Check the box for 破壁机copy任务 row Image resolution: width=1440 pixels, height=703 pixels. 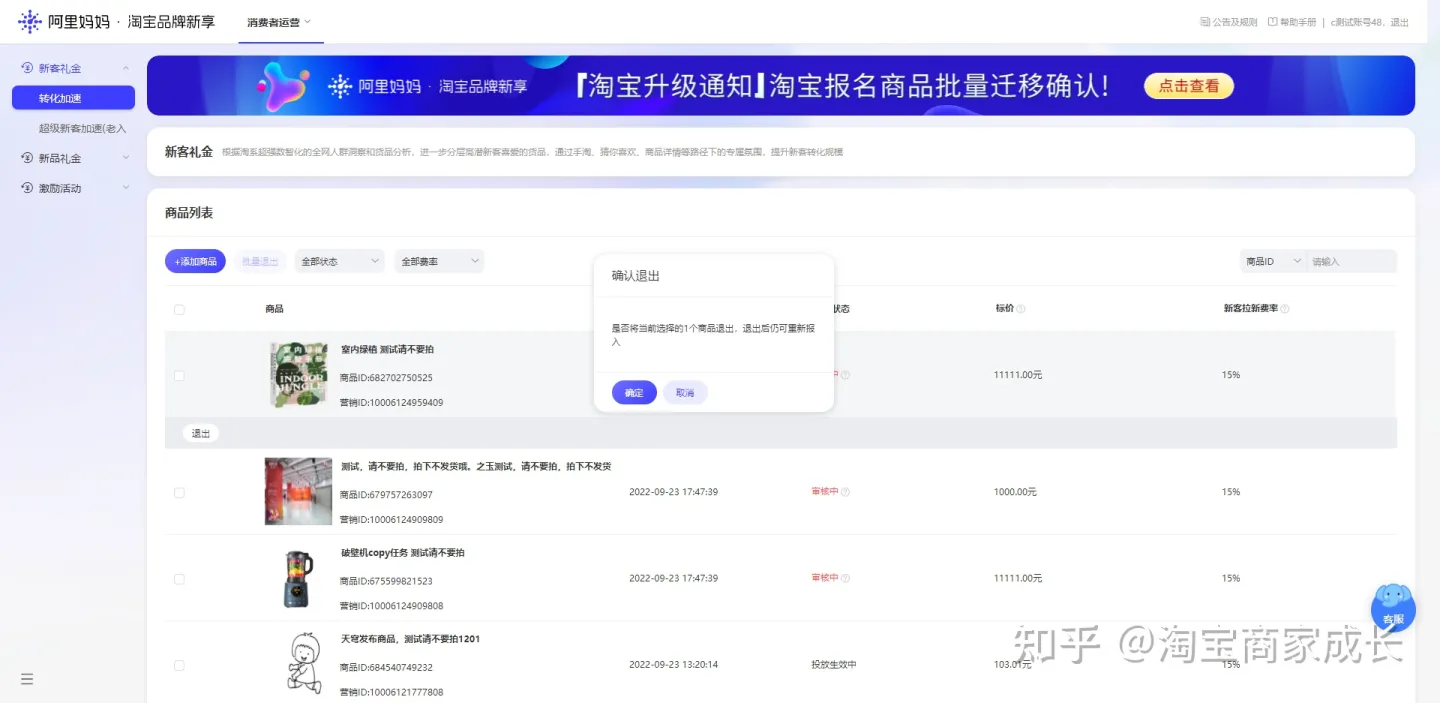coord(179,579)
